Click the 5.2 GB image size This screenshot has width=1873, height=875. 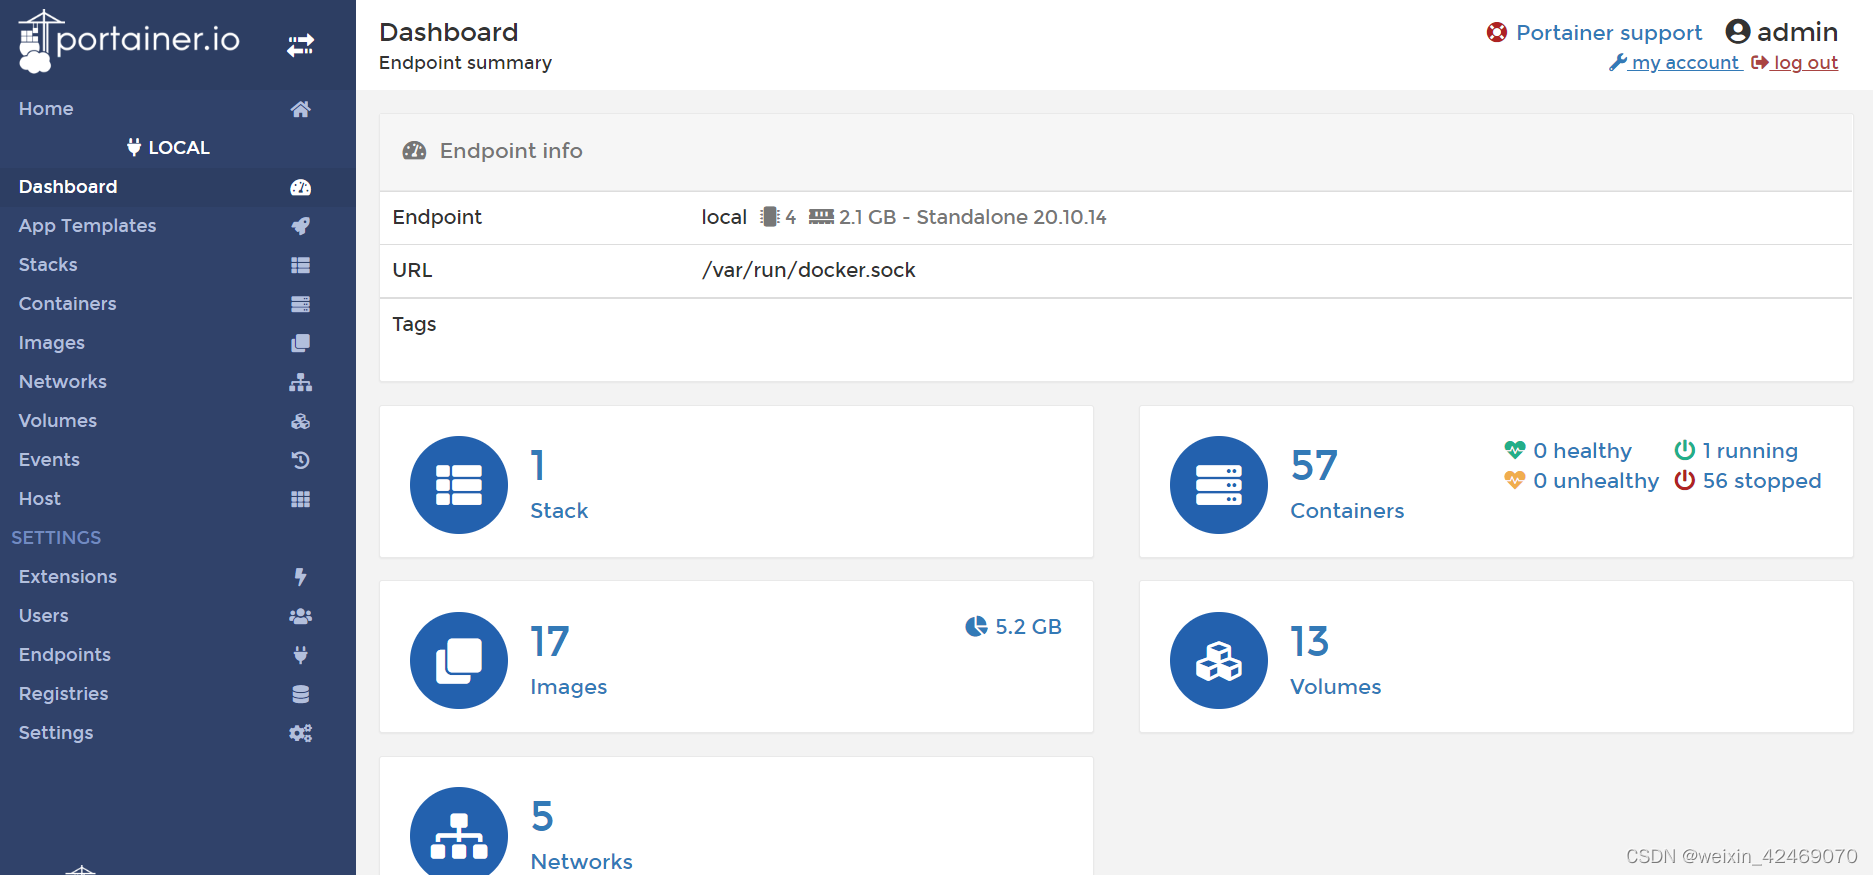(1014, 626)
